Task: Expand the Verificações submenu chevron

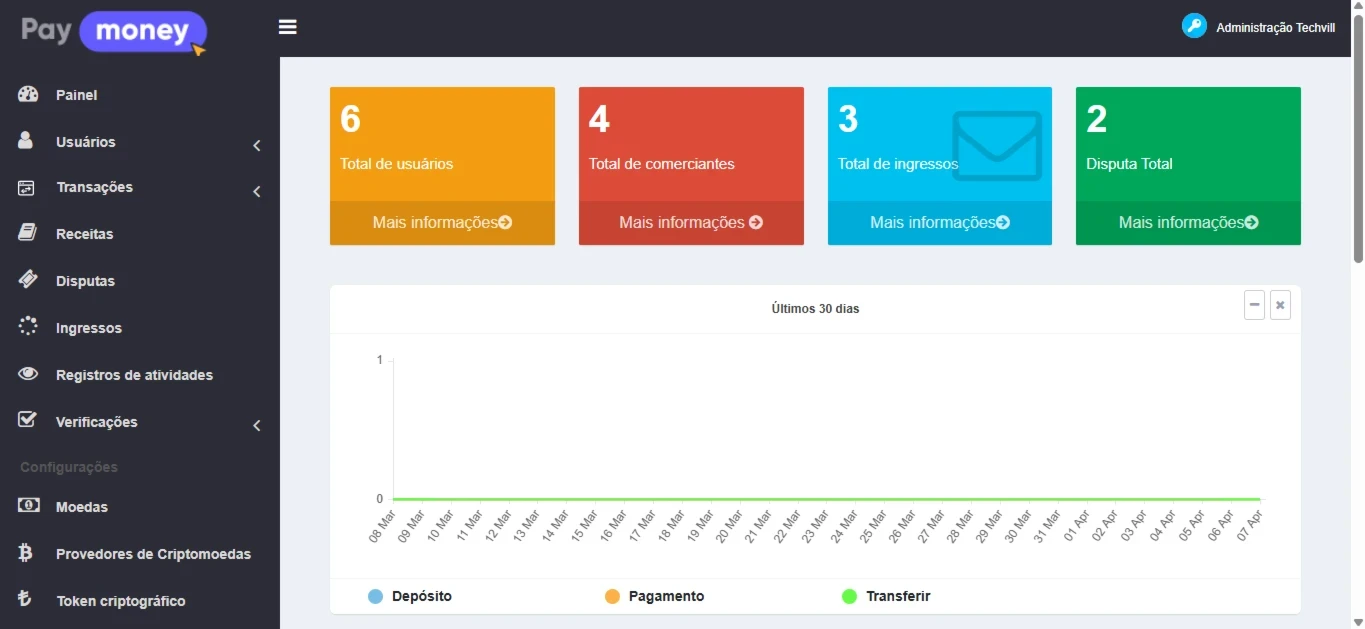Action: click(257, 426)
